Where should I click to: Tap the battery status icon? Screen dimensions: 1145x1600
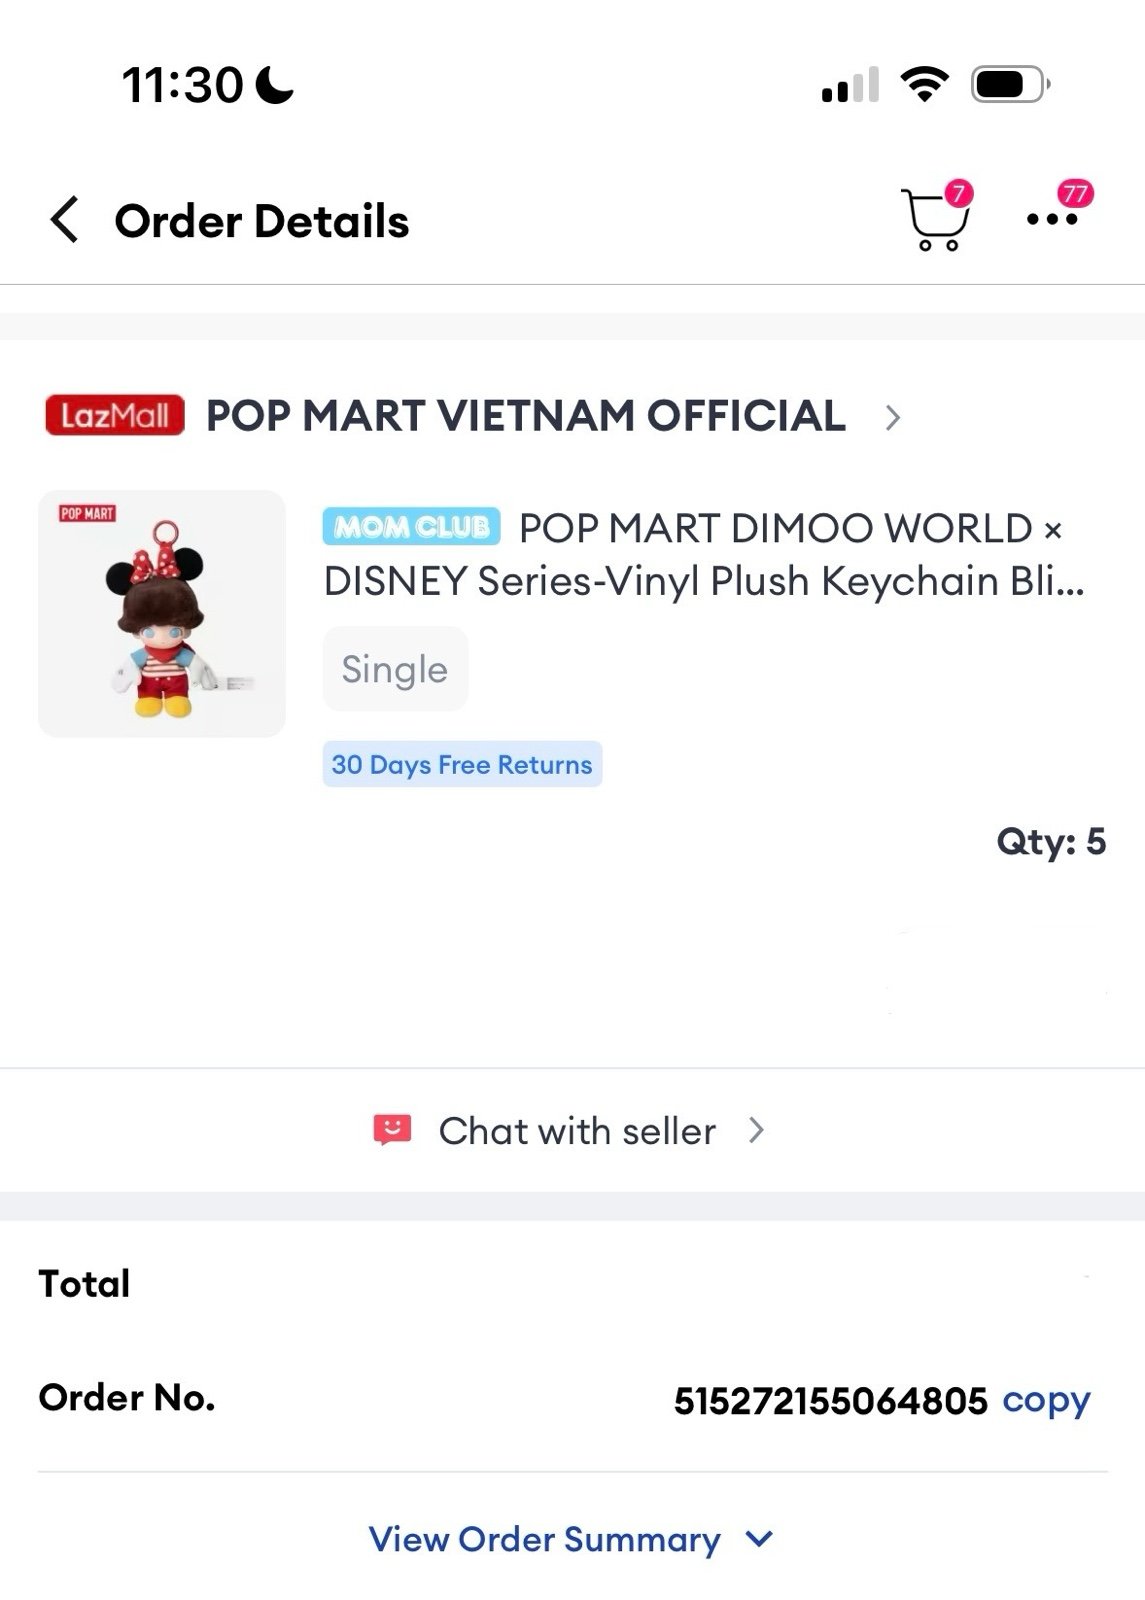[1010, 85]
